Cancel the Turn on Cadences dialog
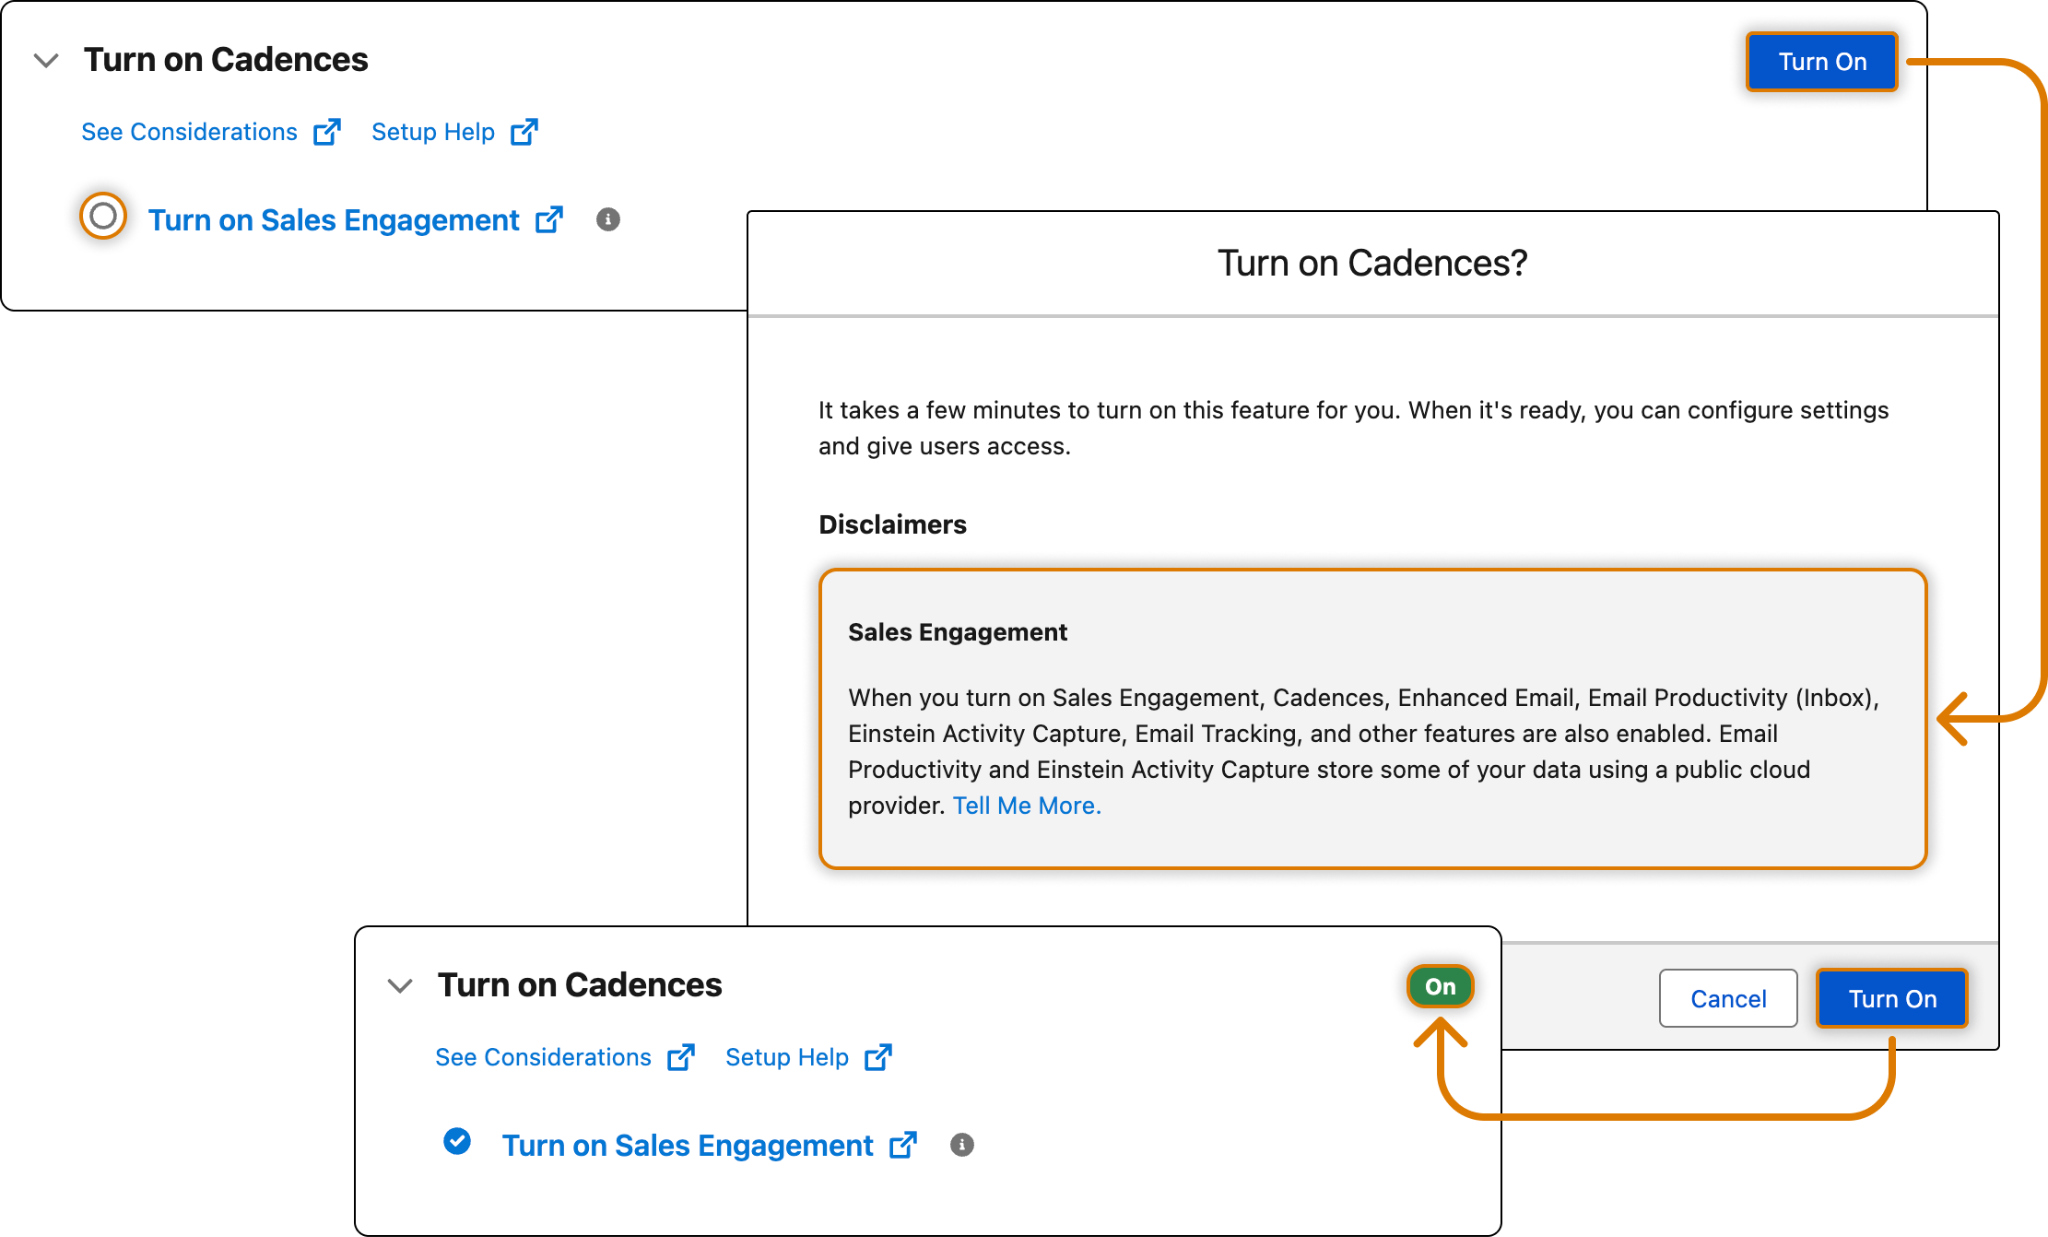 (x=1728, y=998)
